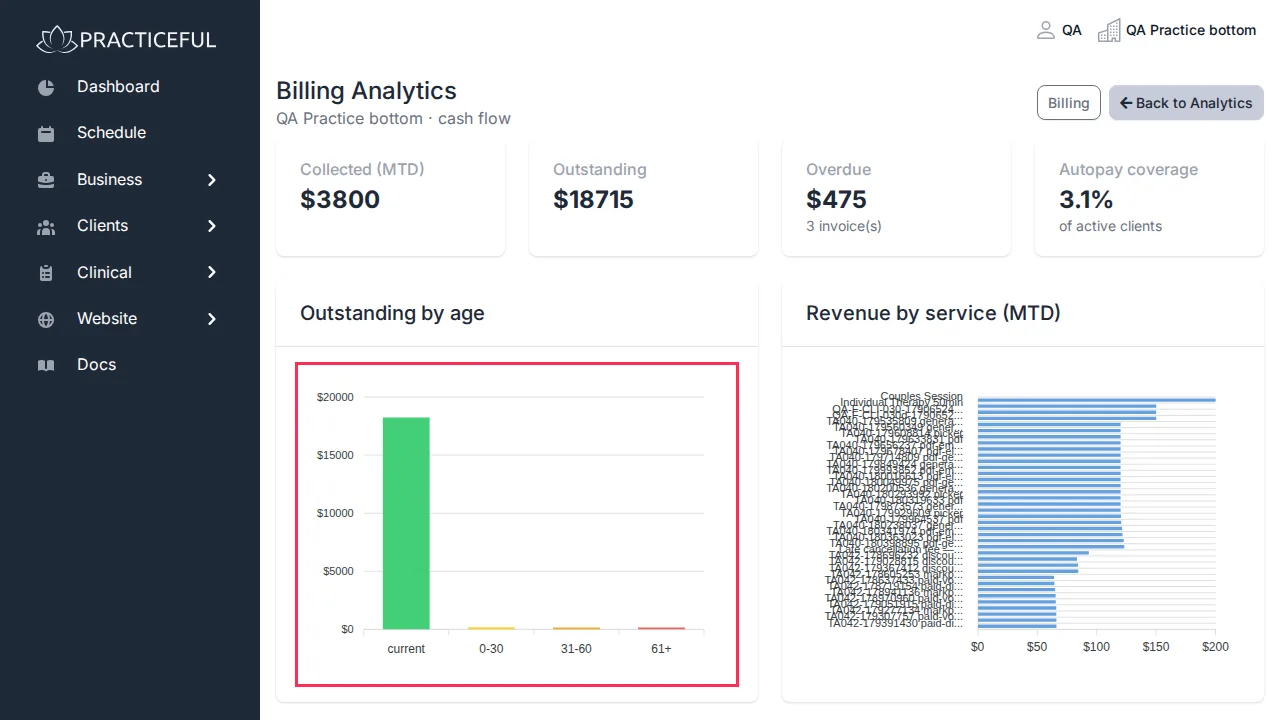
Task: Expand the Clinical submenu chevron
Action: [212, 272]
